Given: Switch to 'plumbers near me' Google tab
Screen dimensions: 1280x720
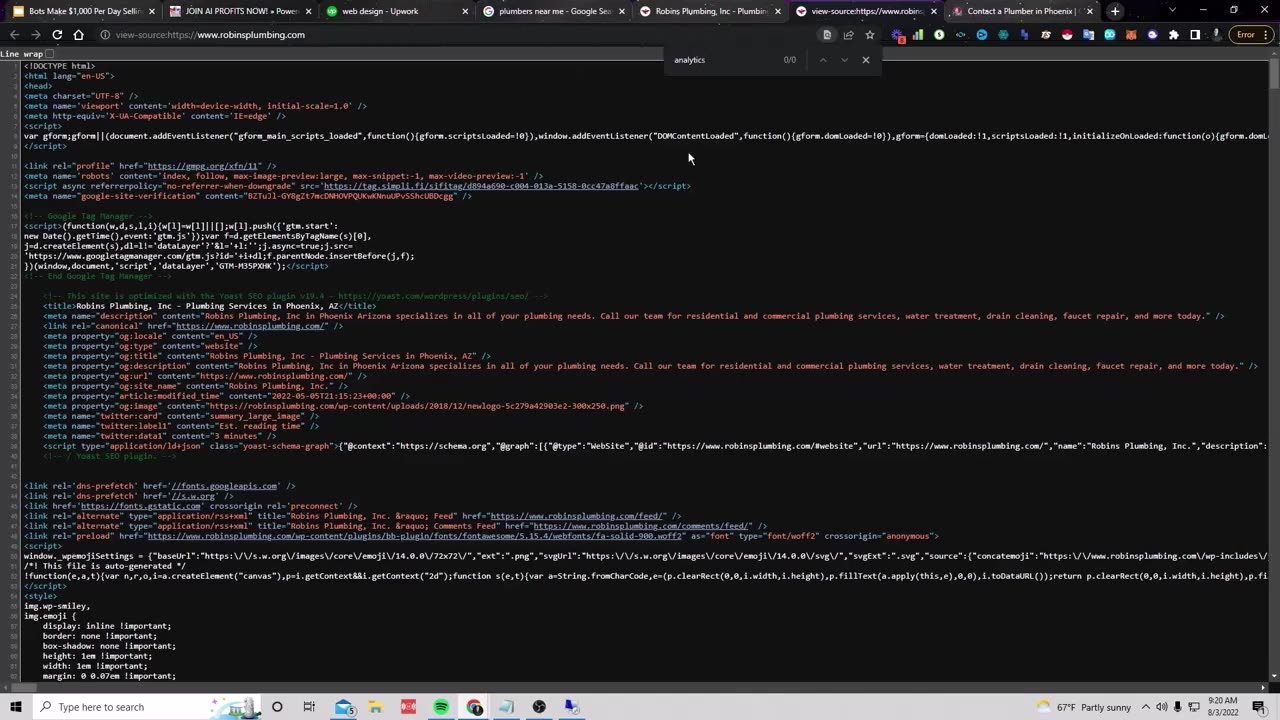Looking at the screenshot, I should pos(553,11).
